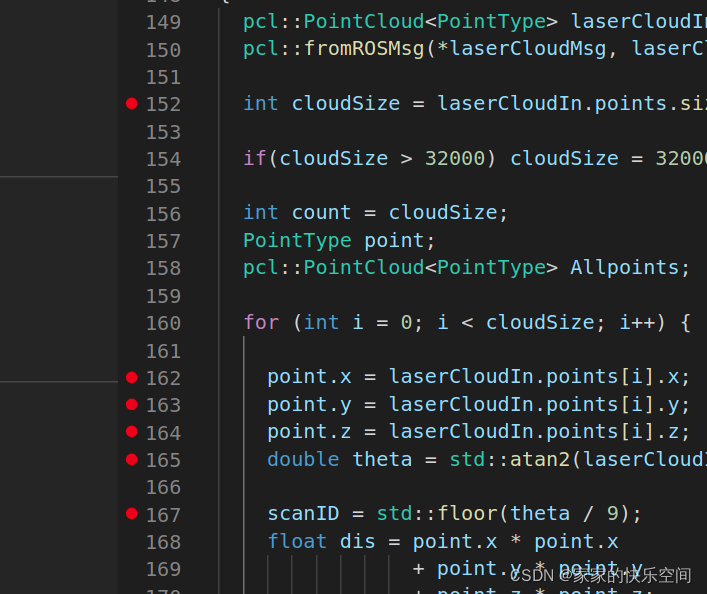Click the std::atan2 call
This screenshot has width=707, height=594.
(x=510, y=460)
